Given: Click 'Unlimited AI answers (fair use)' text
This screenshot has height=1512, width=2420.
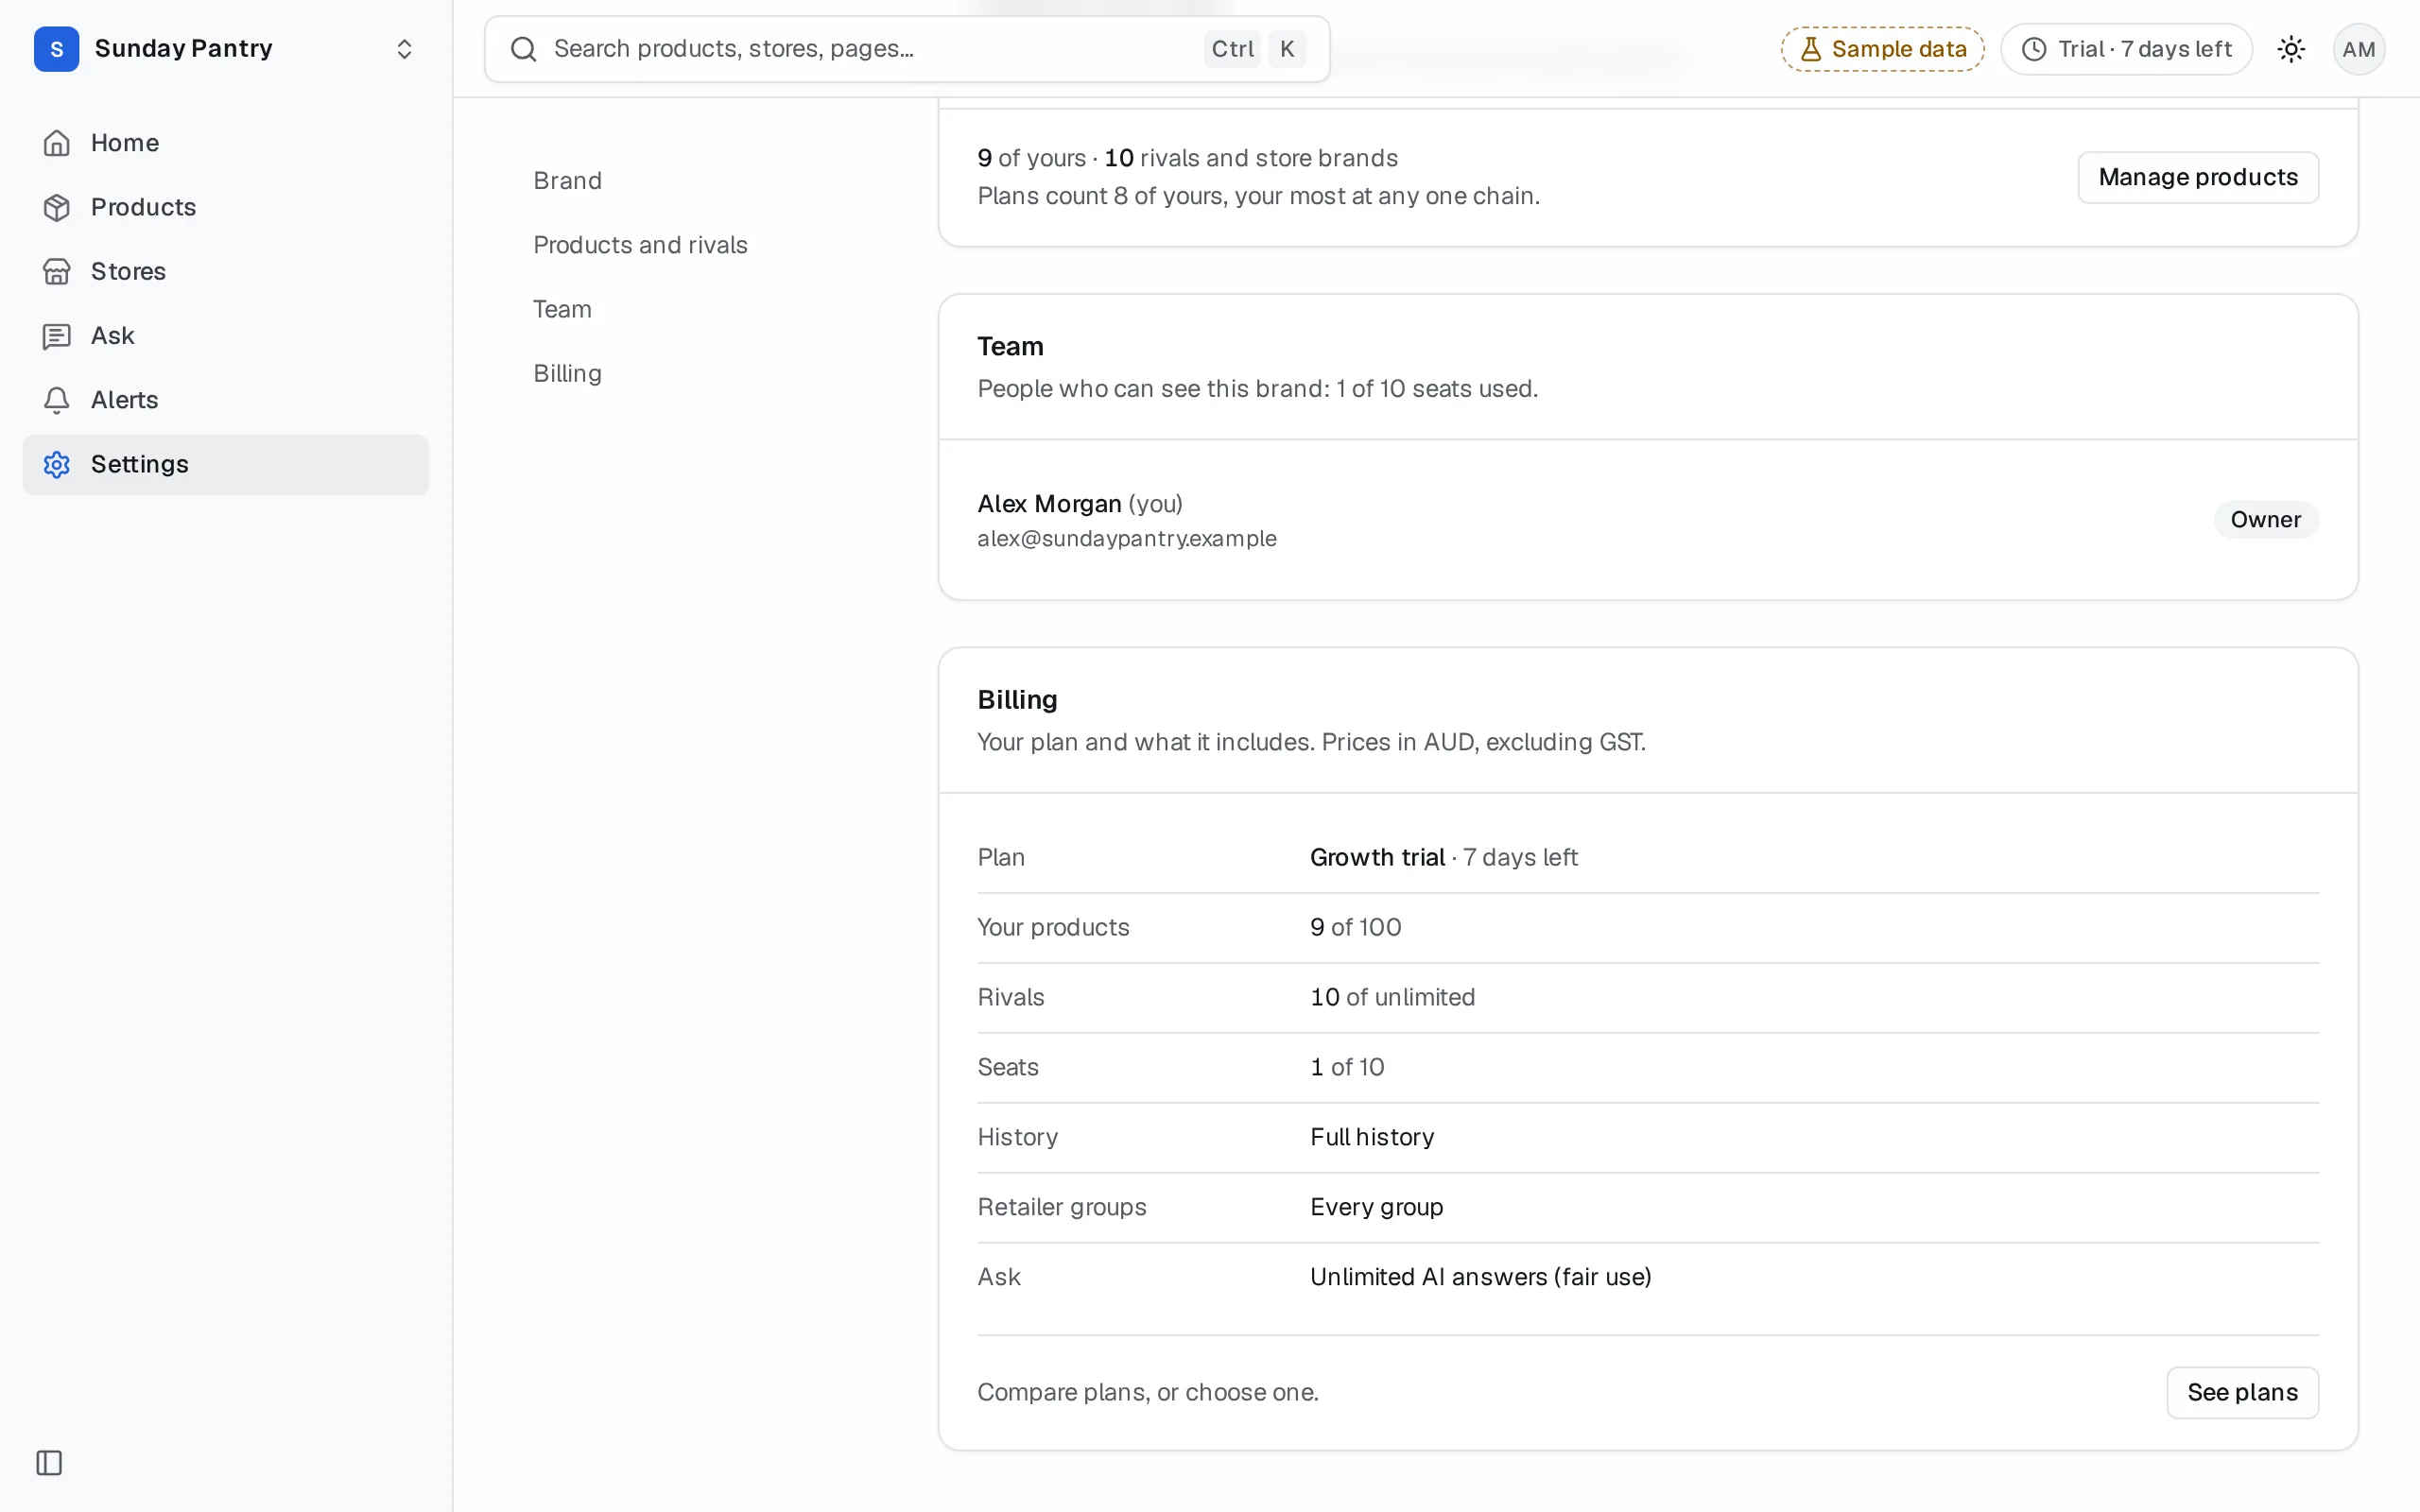Looking at the screenshot, I should [x=1481, y=1278].
